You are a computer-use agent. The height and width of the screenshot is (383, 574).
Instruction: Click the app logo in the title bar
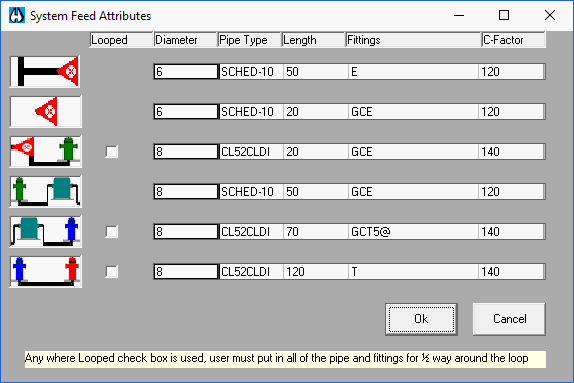[17, 15]
